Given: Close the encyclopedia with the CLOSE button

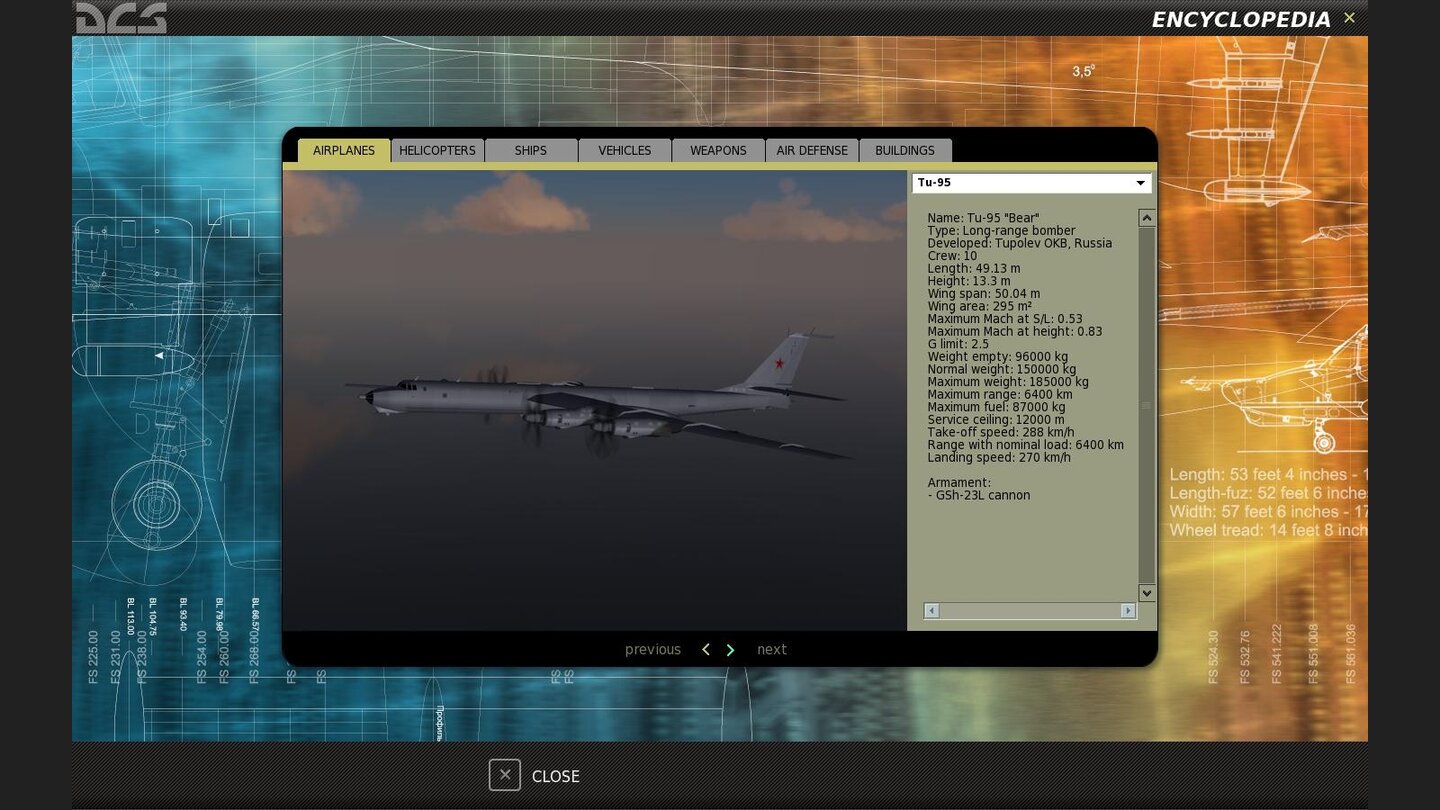Looking at the screenshot, I should point(534,776).
